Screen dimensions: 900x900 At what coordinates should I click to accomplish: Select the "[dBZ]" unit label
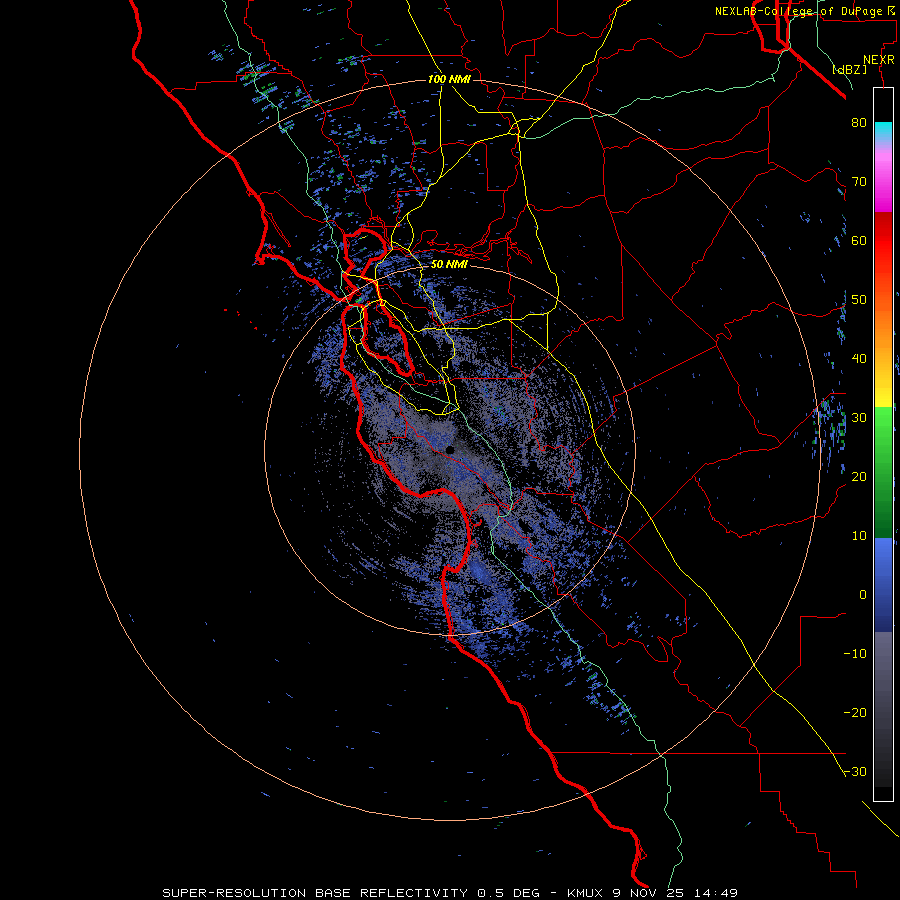coord(849,70)
